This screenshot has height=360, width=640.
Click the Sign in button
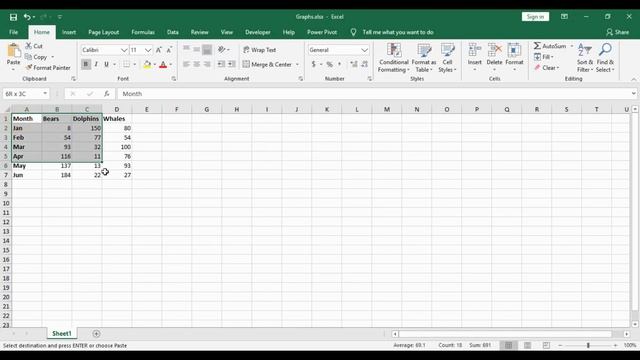(x=535, y=17)
